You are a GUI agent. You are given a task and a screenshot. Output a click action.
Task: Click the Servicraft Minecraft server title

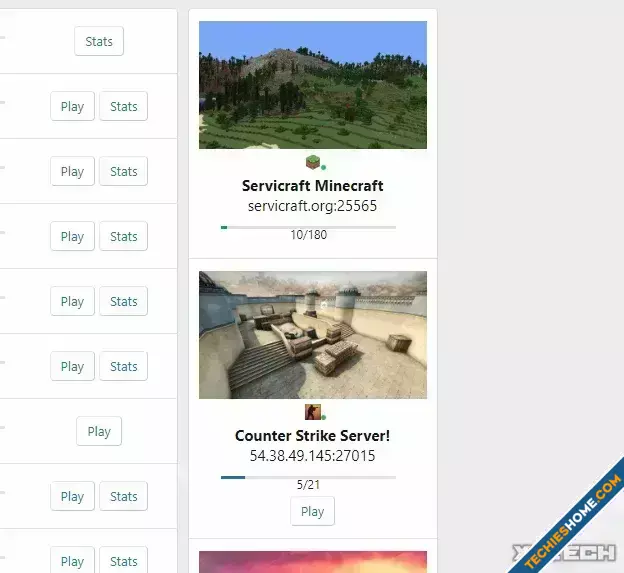pos(313,186)
